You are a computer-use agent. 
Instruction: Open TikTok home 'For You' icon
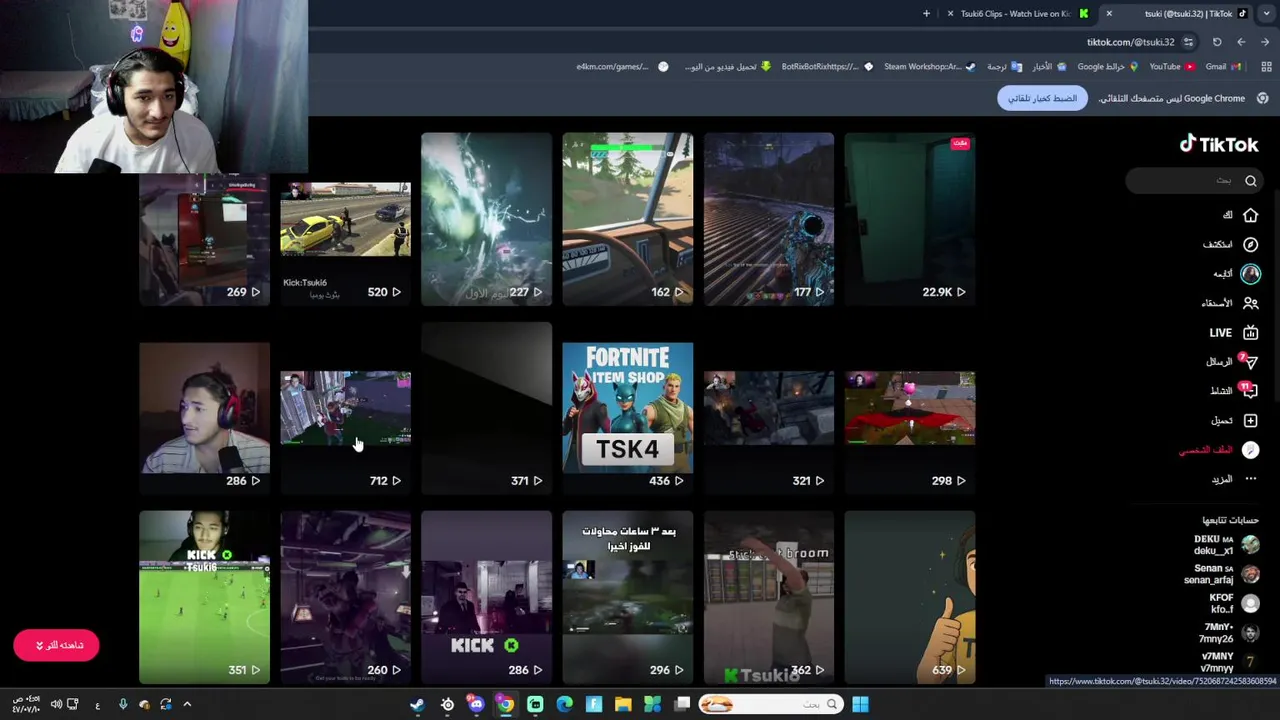pyautogui.click(x=1250, y=215)
